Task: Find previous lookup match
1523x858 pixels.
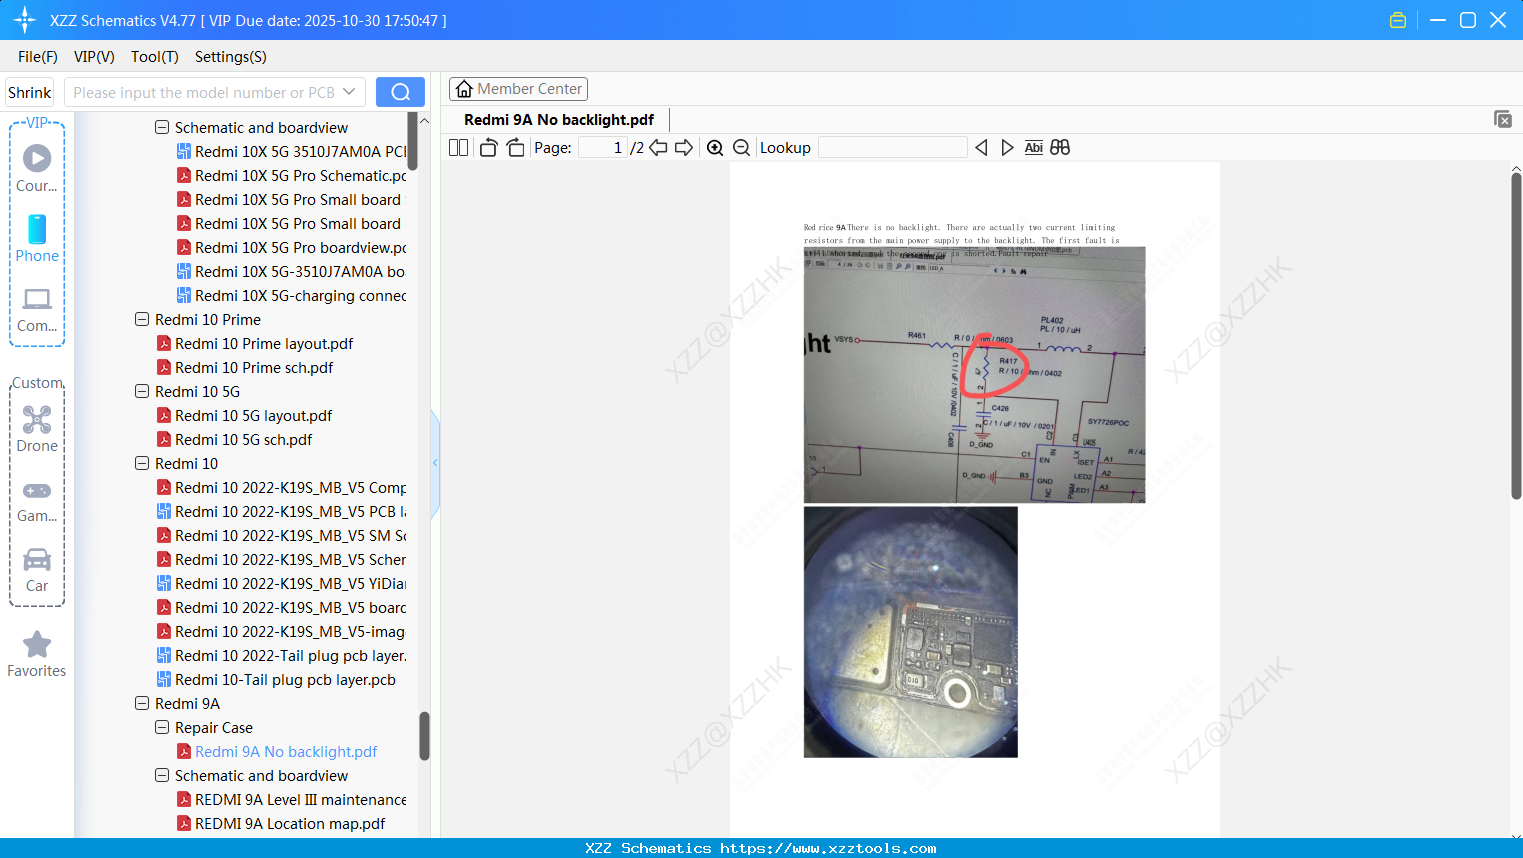Action: [x=981, y=148]
